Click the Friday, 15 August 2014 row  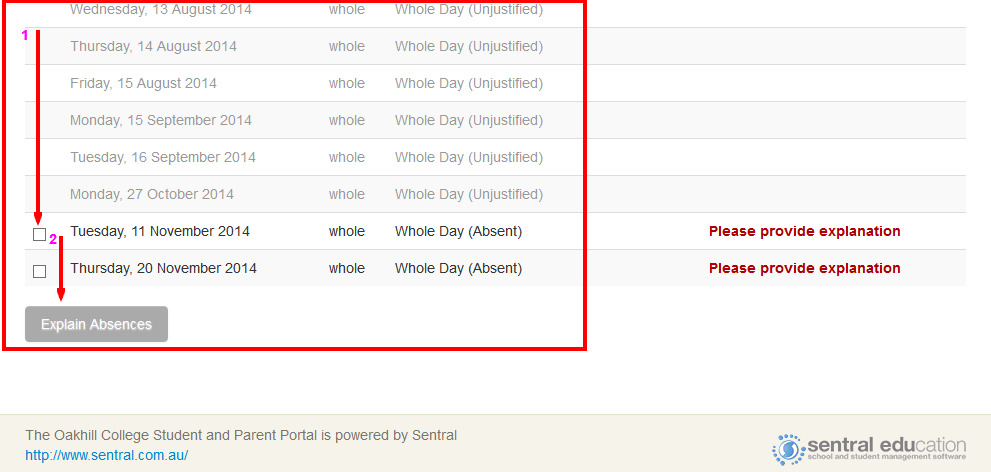(x=496, y=83)
